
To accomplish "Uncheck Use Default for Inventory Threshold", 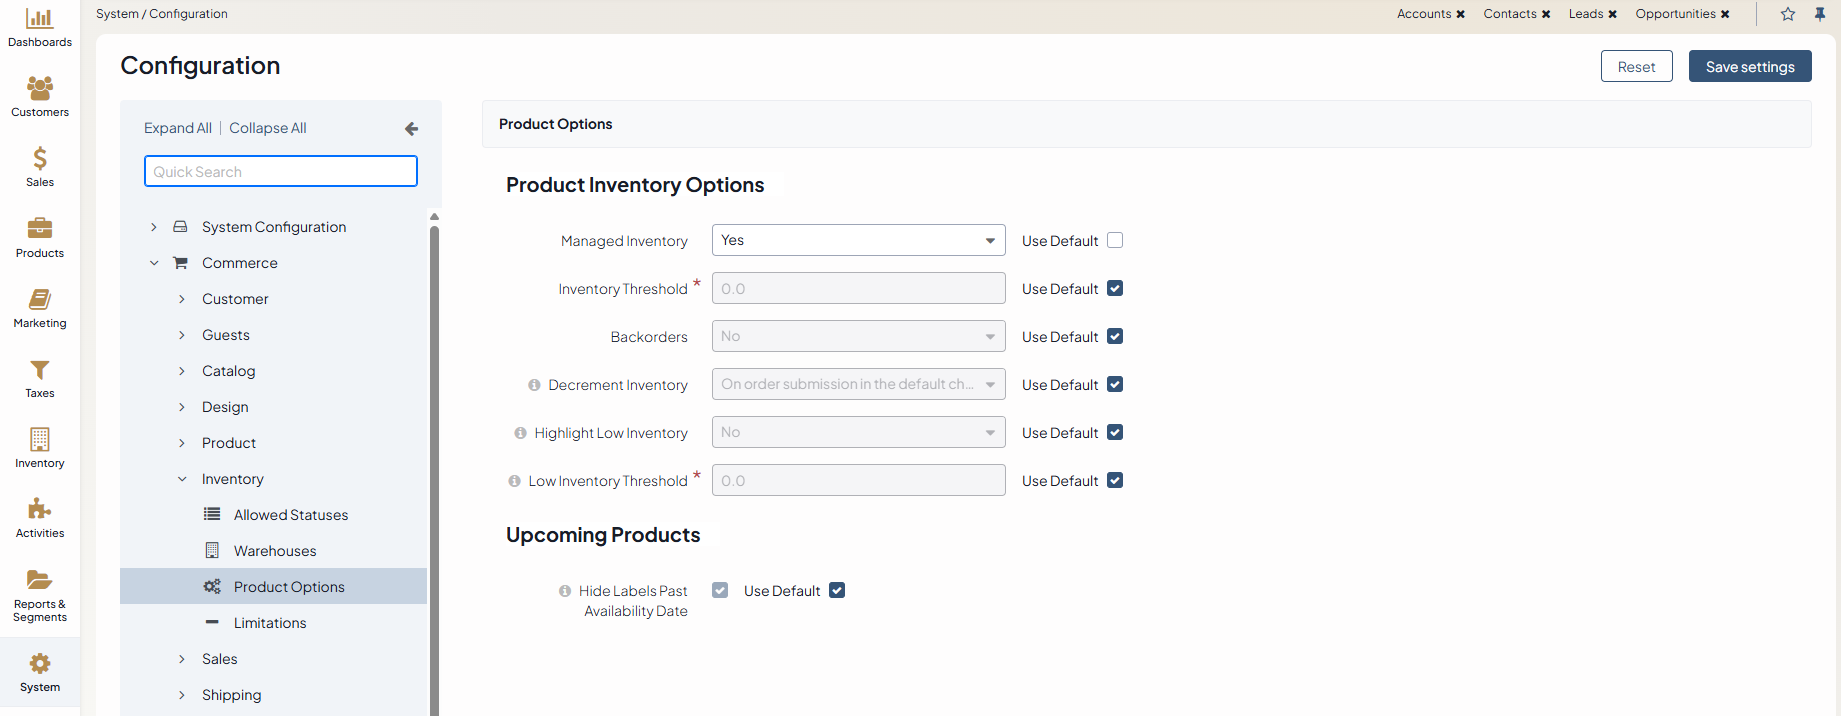I will tap(1115, 288).
